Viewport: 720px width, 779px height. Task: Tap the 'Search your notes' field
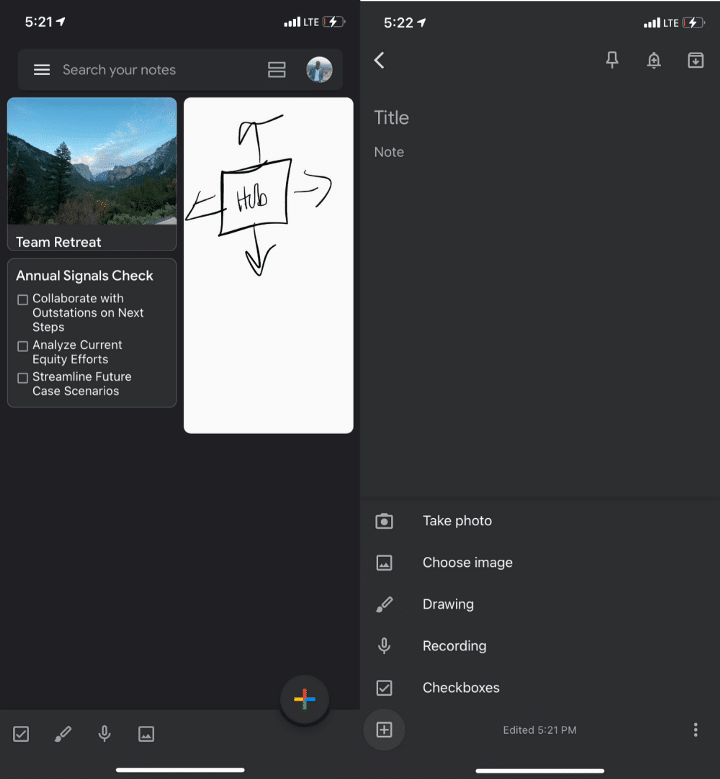click(x=150, y=70)
